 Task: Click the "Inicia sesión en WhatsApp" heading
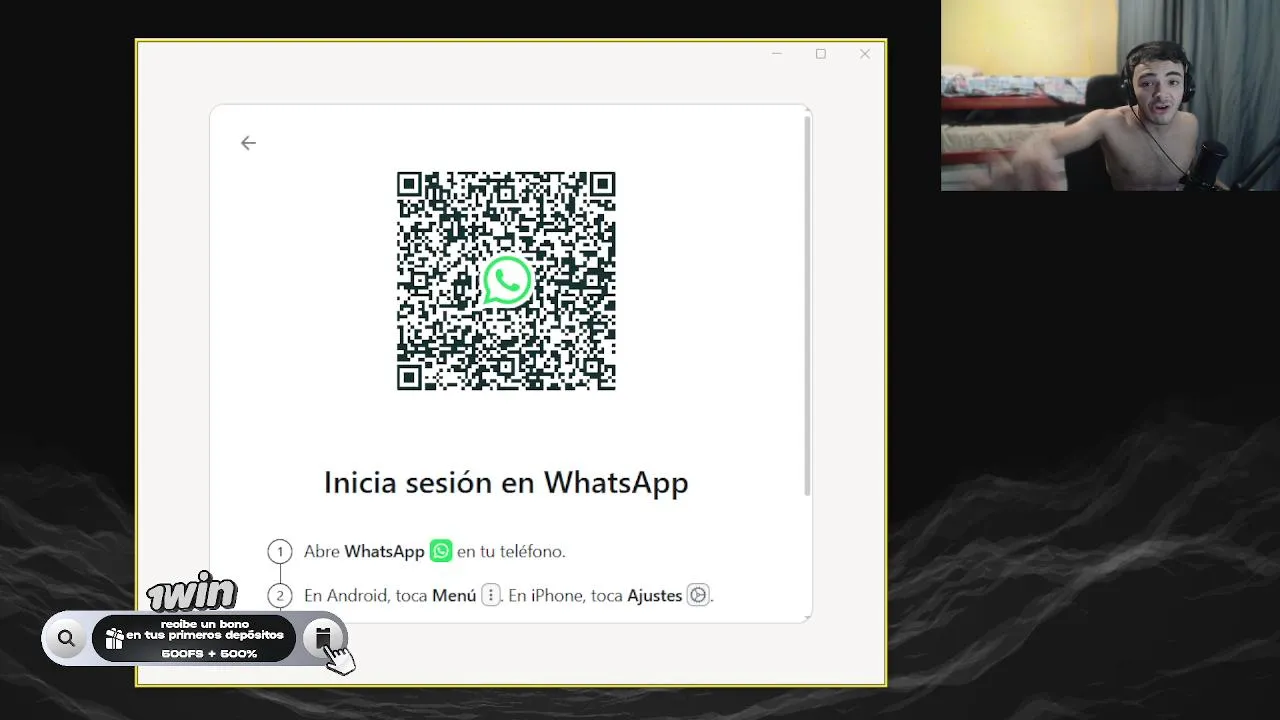click(506, 482)
